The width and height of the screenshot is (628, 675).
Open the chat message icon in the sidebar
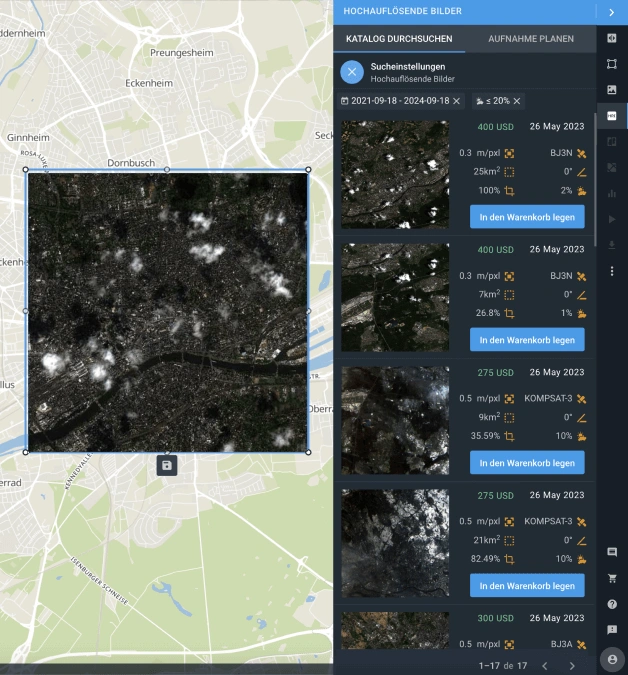tap(612, 552)
